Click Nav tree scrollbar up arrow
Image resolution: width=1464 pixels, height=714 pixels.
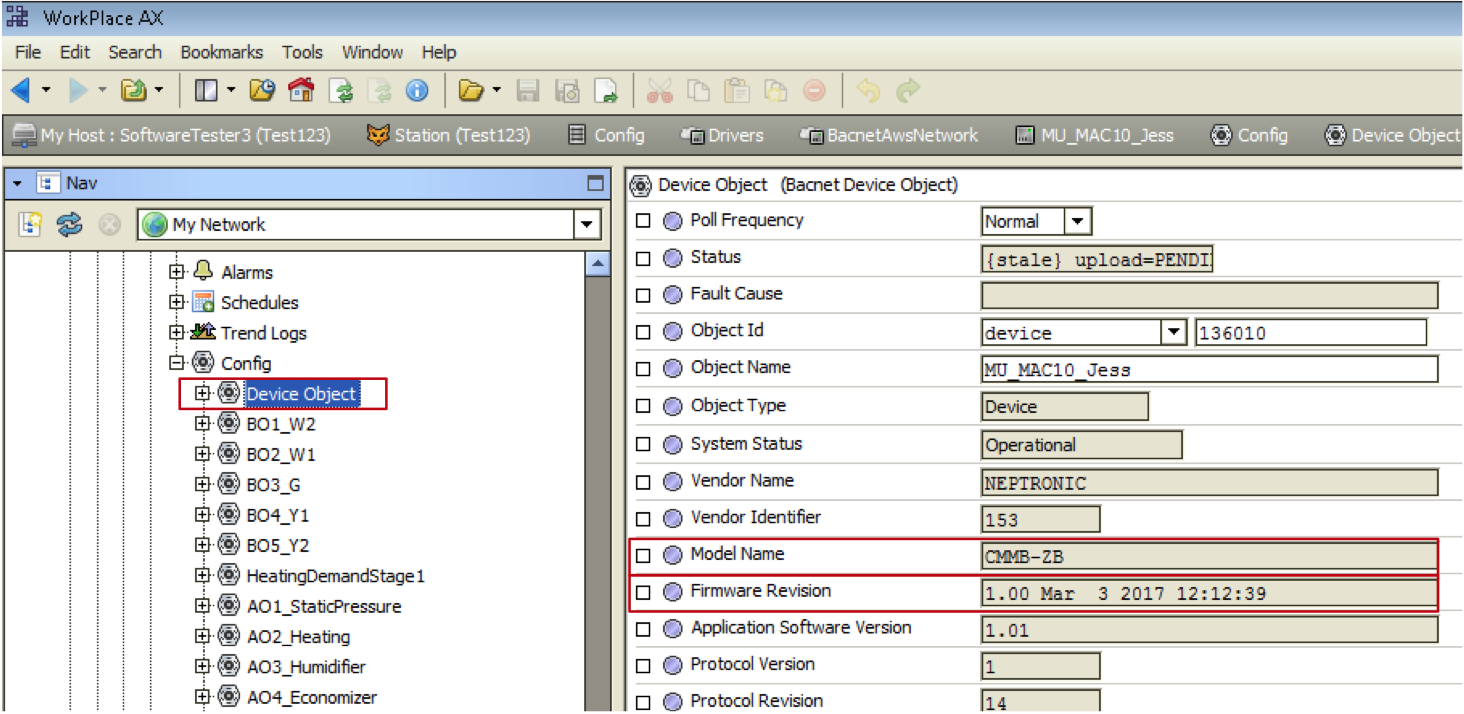click(x=597, y=264)
